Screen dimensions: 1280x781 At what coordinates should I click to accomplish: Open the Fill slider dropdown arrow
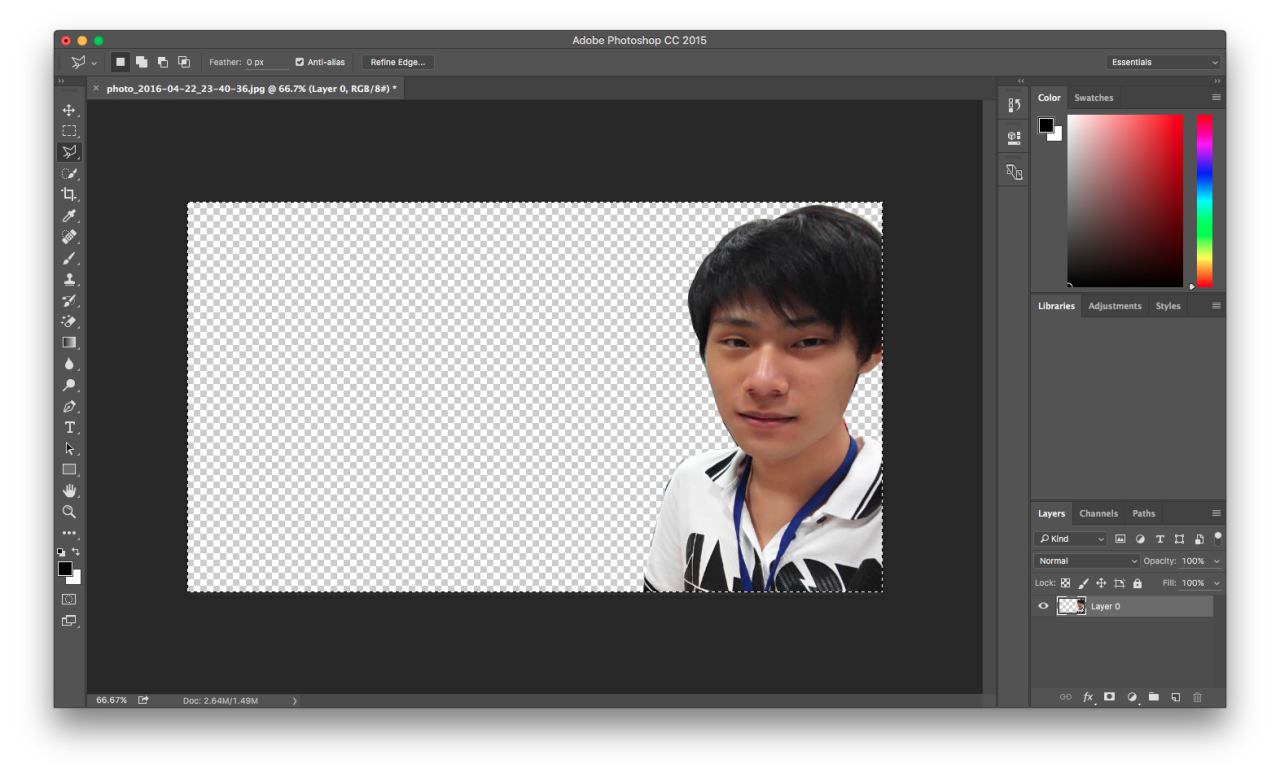click(x=1217, y=583)
